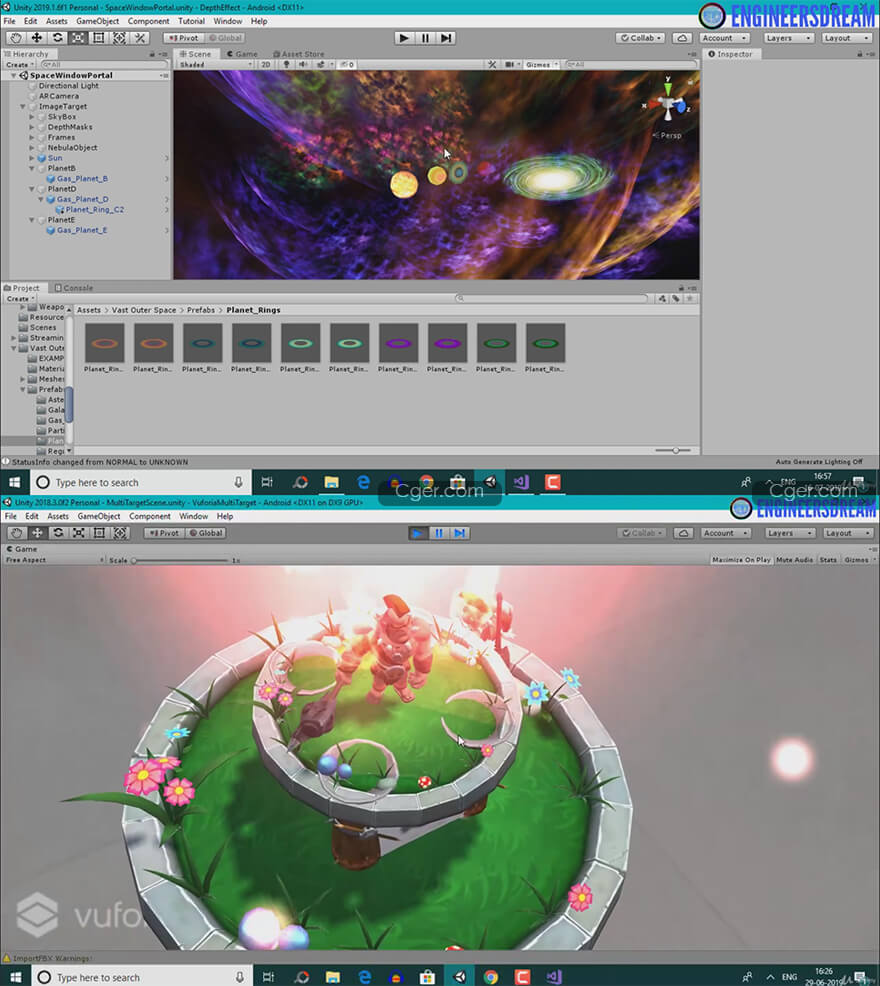Viewport: 880px width, 986px height.
Task: Collapse the ImageTarget hierarchy node
Action: 23,106
